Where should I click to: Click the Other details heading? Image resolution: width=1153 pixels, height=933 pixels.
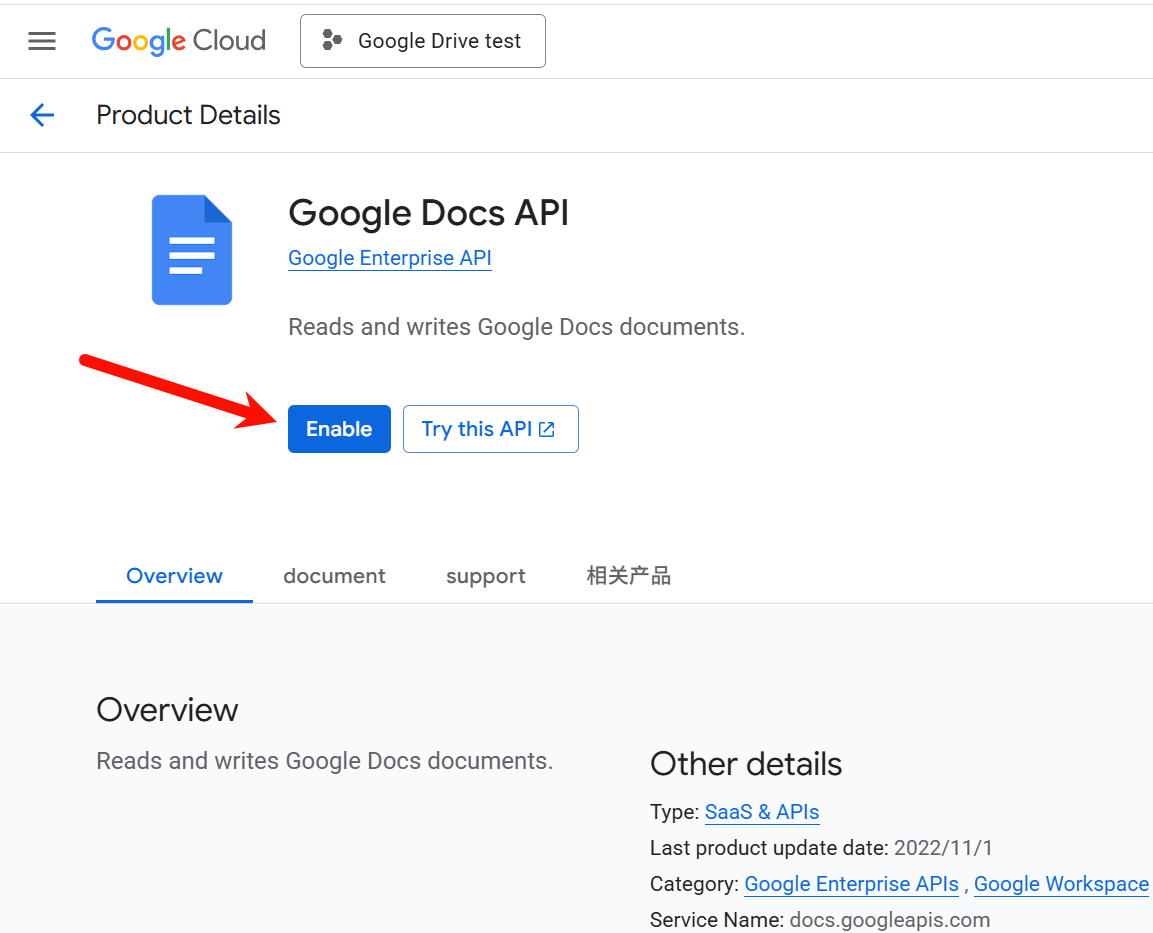click(x=746, y=764)
